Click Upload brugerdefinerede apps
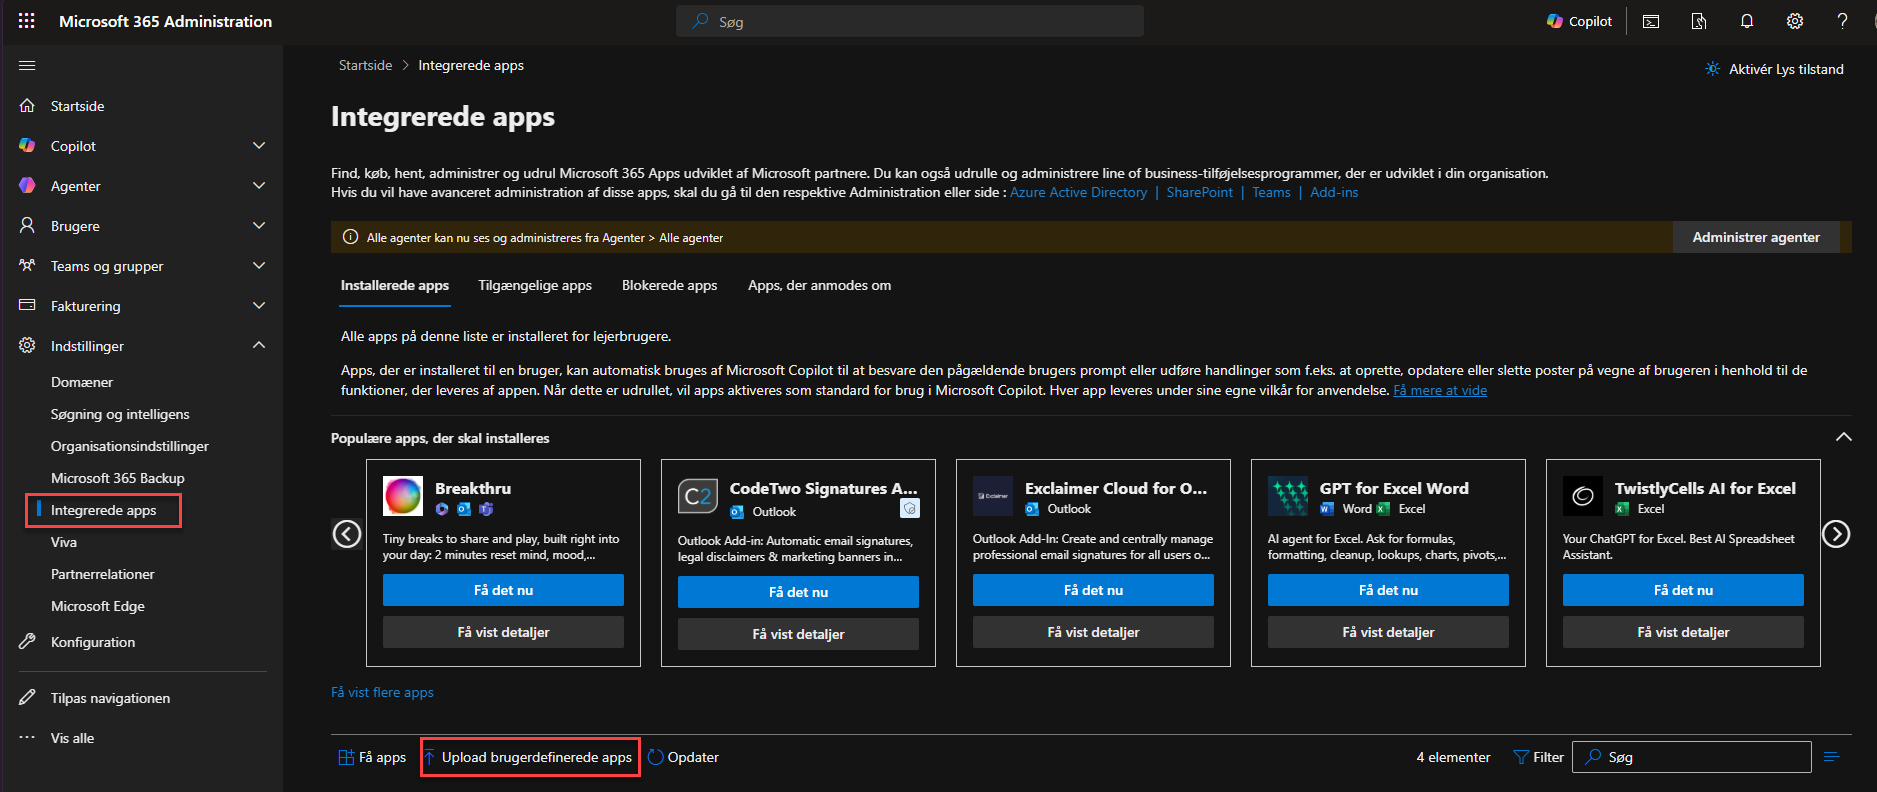The height and width of the screenshot is (792, 1877). tap(530, 757)
